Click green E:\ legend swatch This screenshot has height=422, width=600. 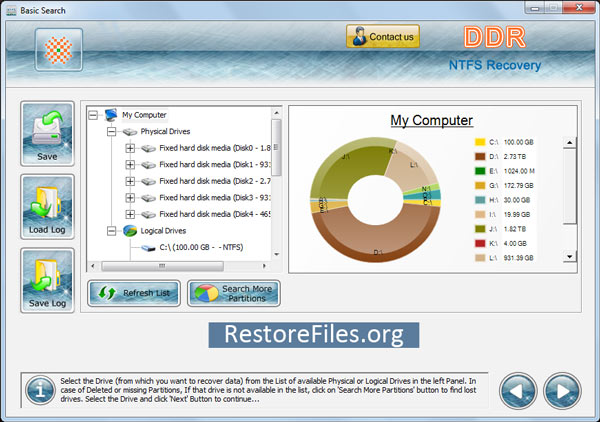pyautogui.click(x=480, y=171)
